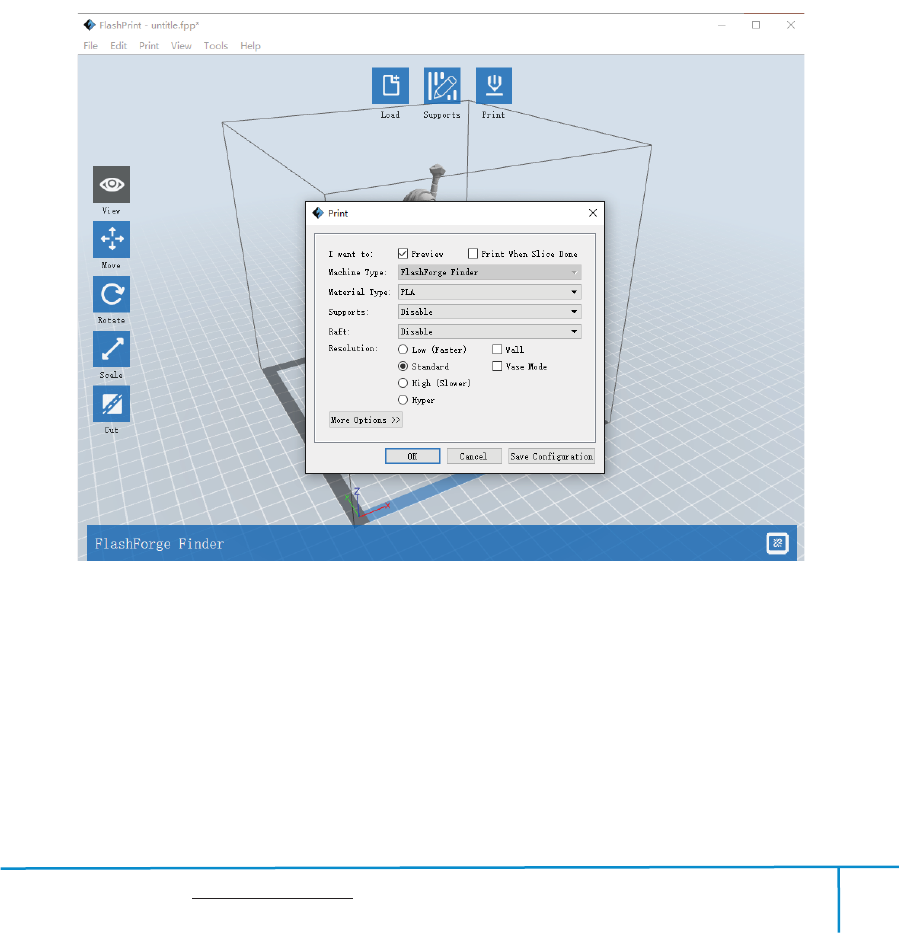Expand the Supports dropdown
This screenshot has width=899, height=933.
(x=489, y=312)
